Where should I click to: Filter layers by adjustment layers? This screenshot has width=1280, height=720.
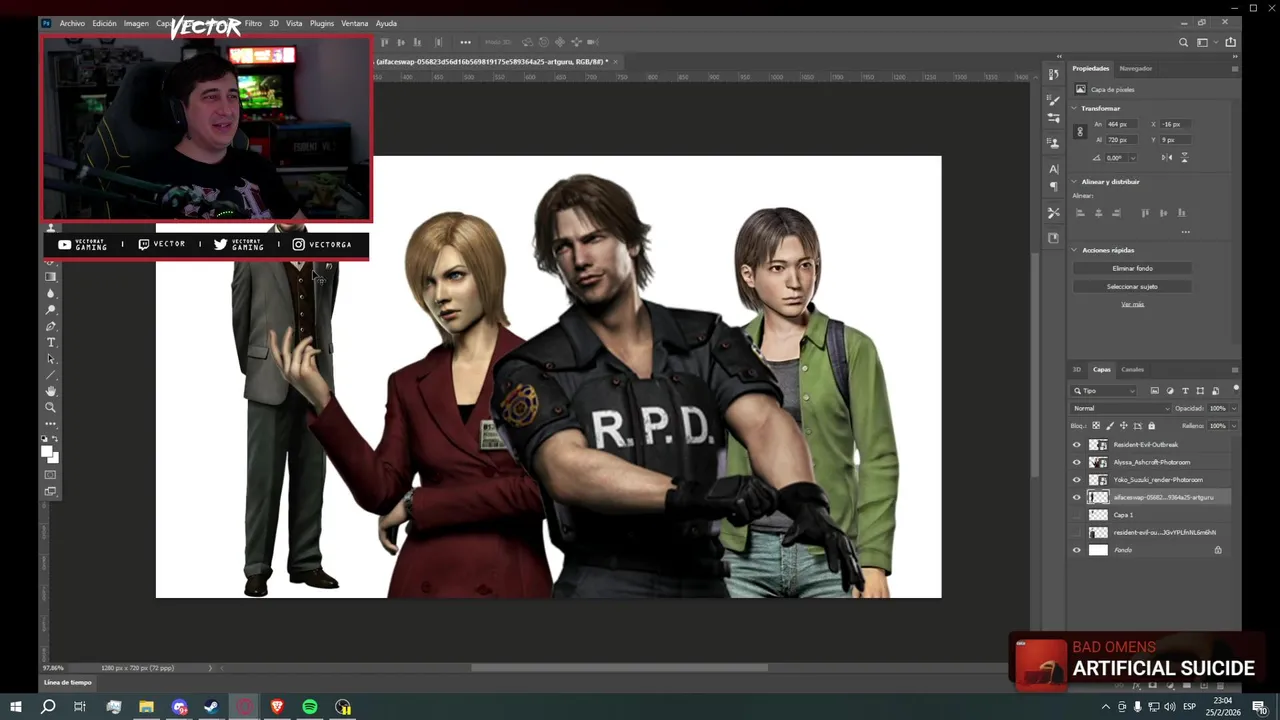1170,391
